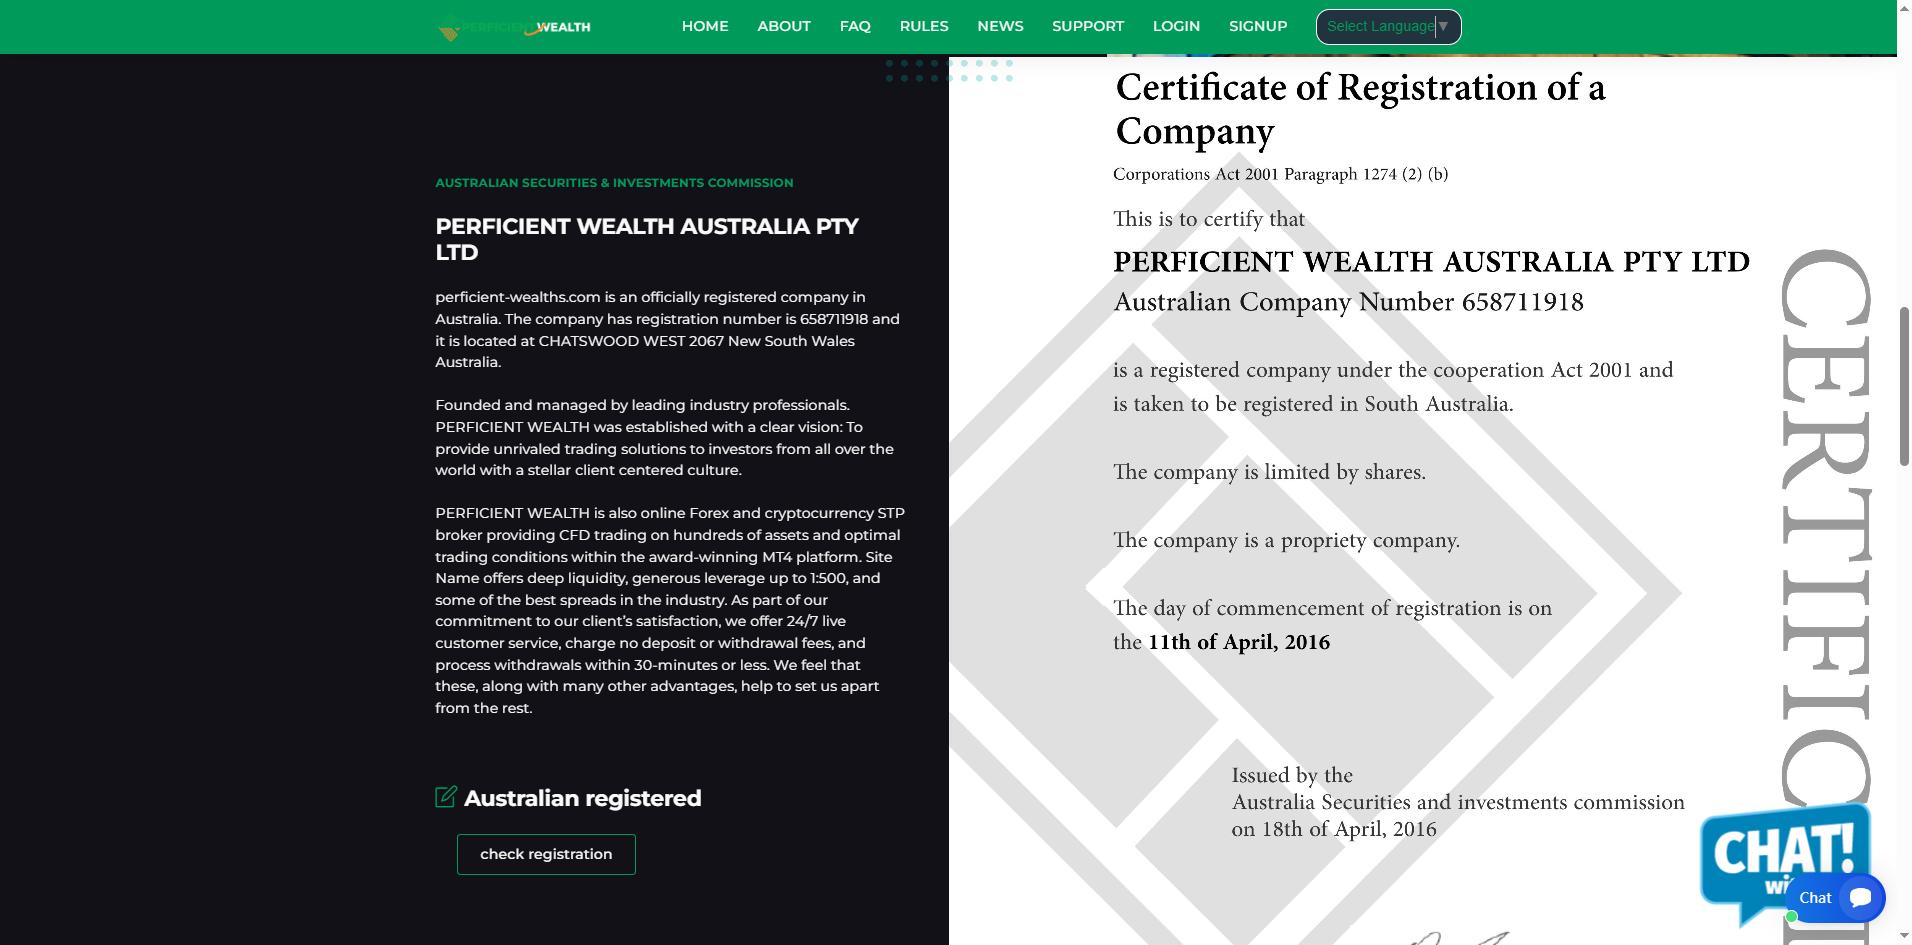This screenshot has height=945, width=1912.
Task: Click the "This is to certify that" line
Action: pyautogui.click(x=1209, y=219)
